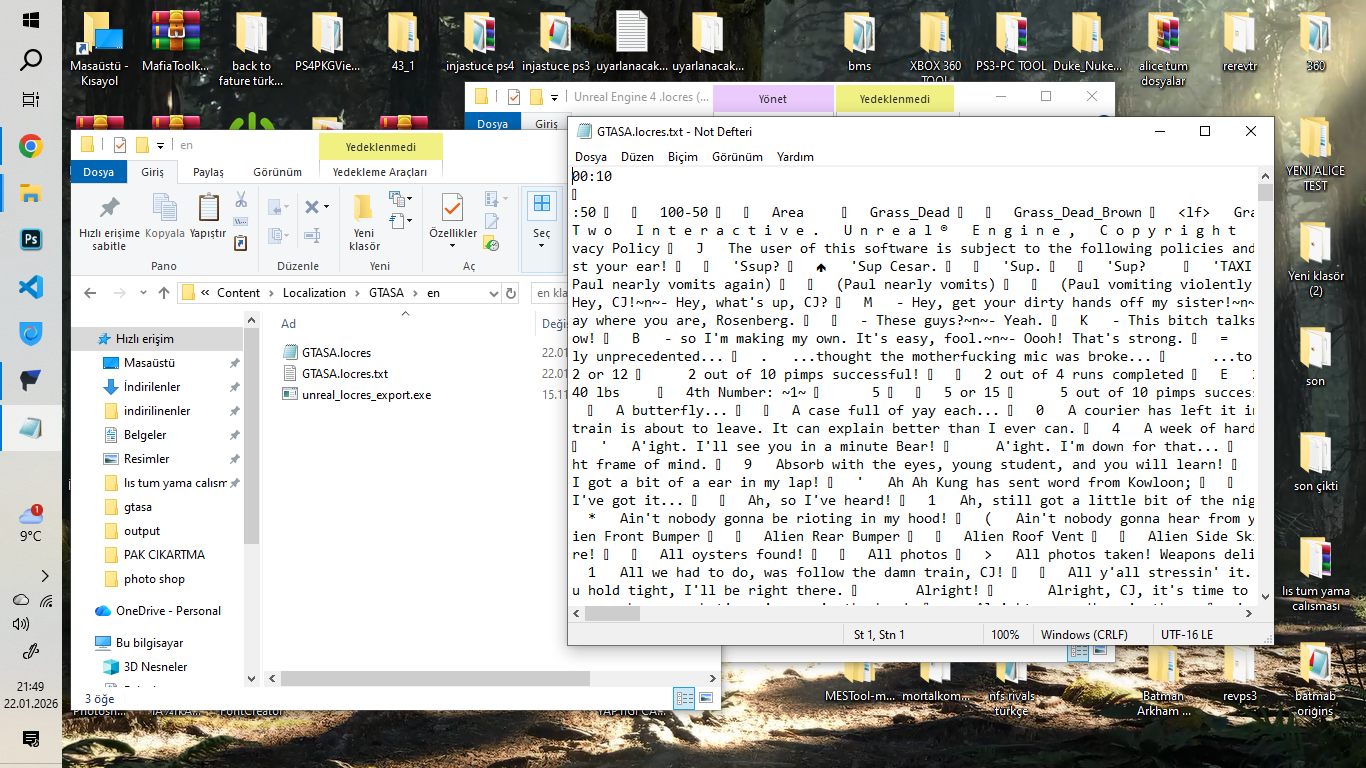The image size is (1366, 768).
Task: Customize Quick Access Toolbar dropdown arrow
Action: [159, 144]
